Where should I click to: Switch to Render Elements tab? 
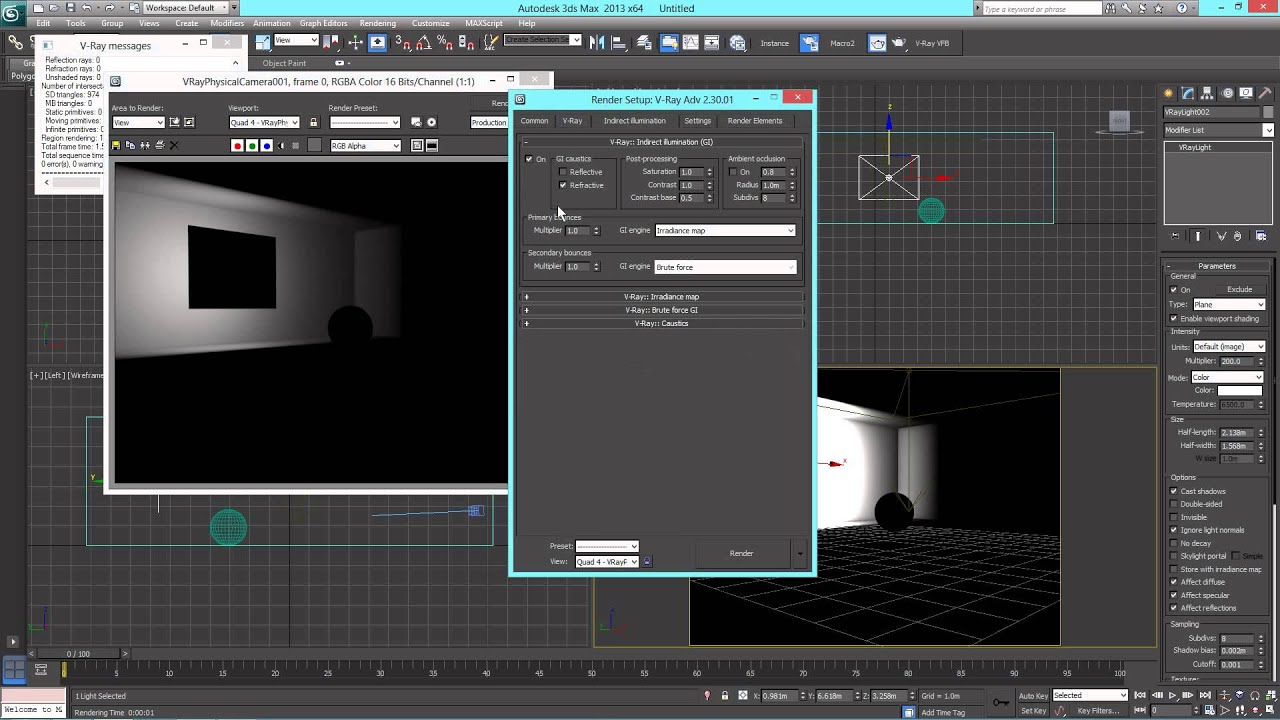(x=755, y=121)
